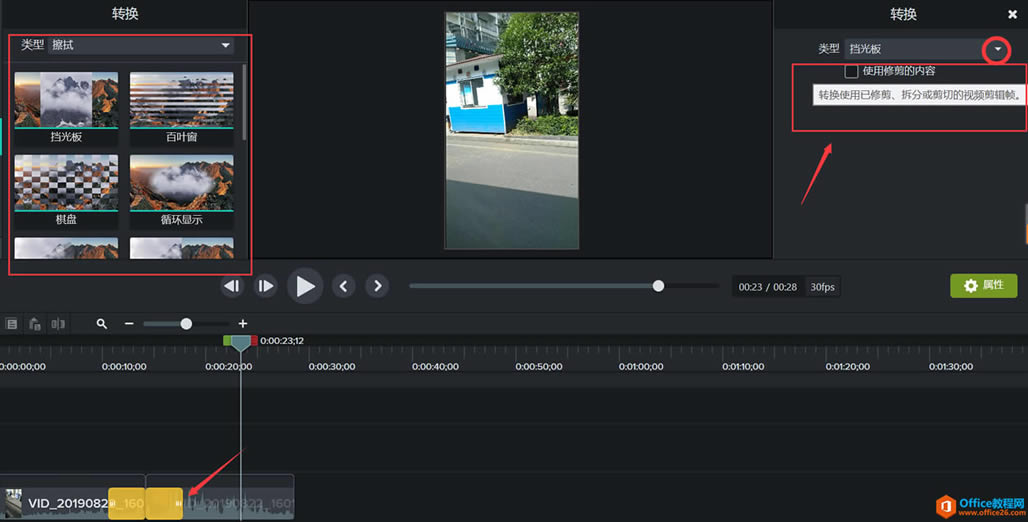
Task: Click the timeline paste icon
Action: [x=35, y=323]
